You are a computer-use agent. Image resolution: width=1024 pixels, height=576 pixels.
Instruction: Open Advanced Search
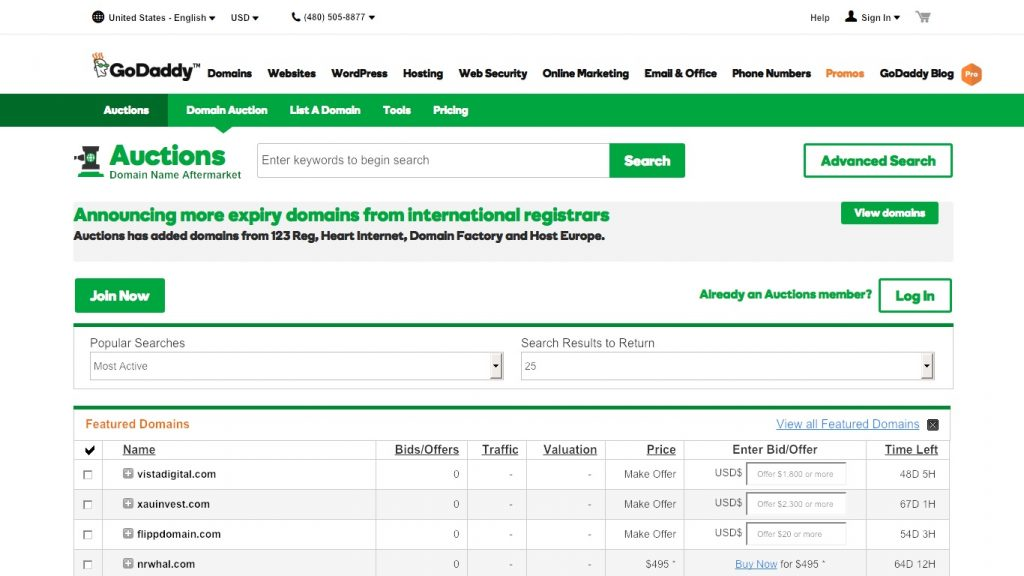click(878, 161)
